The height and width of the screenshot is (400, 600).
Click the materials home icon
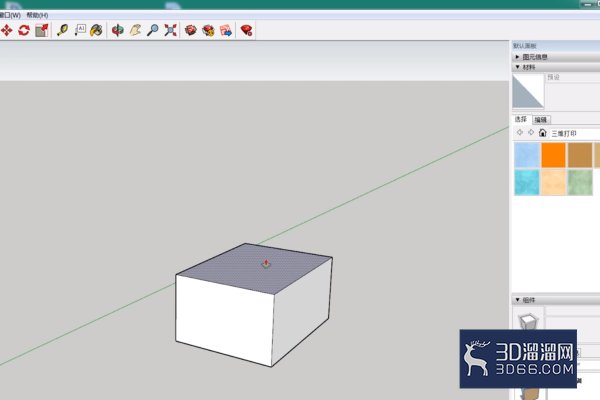543,133
